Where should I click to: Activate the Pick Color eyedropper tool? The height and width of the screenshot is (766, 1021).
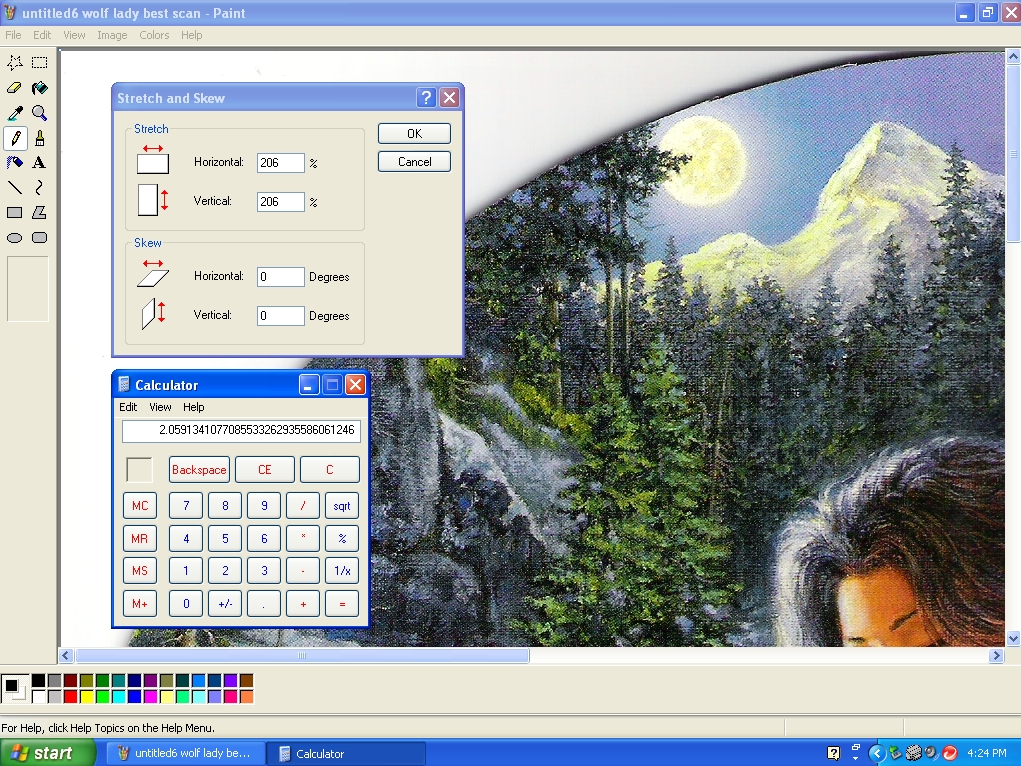point(15,113)
